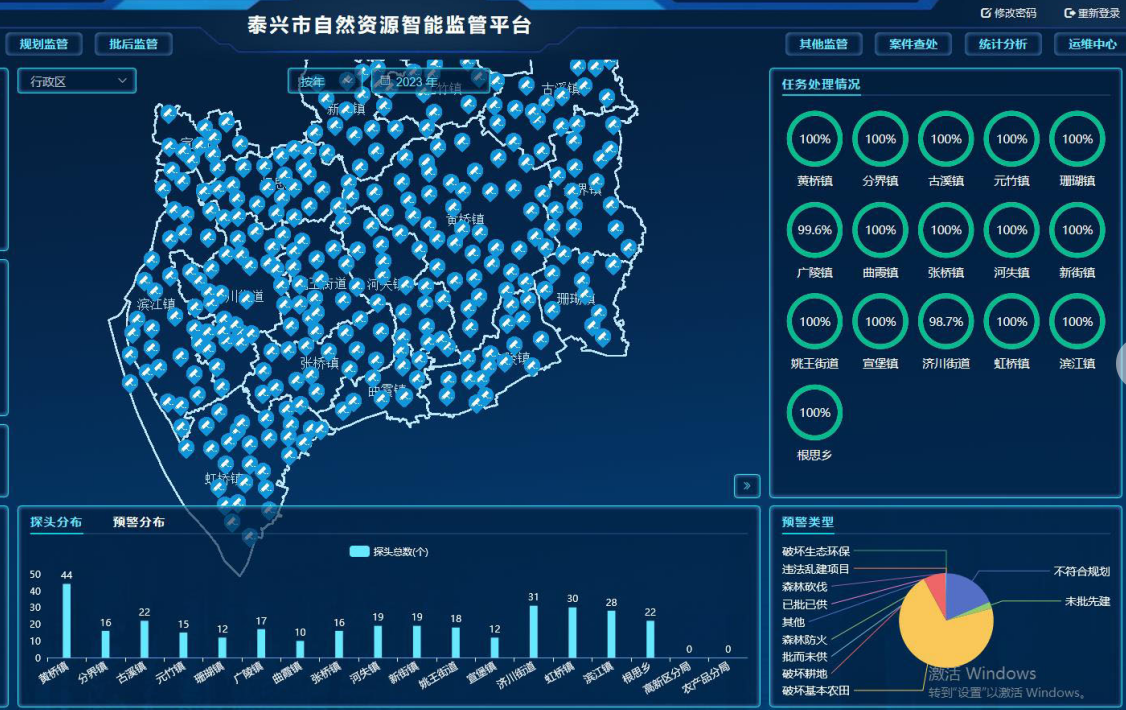1126x710 pixels.
Task: Open the 2023年 year picker
Action: click(x=430, y=81)
